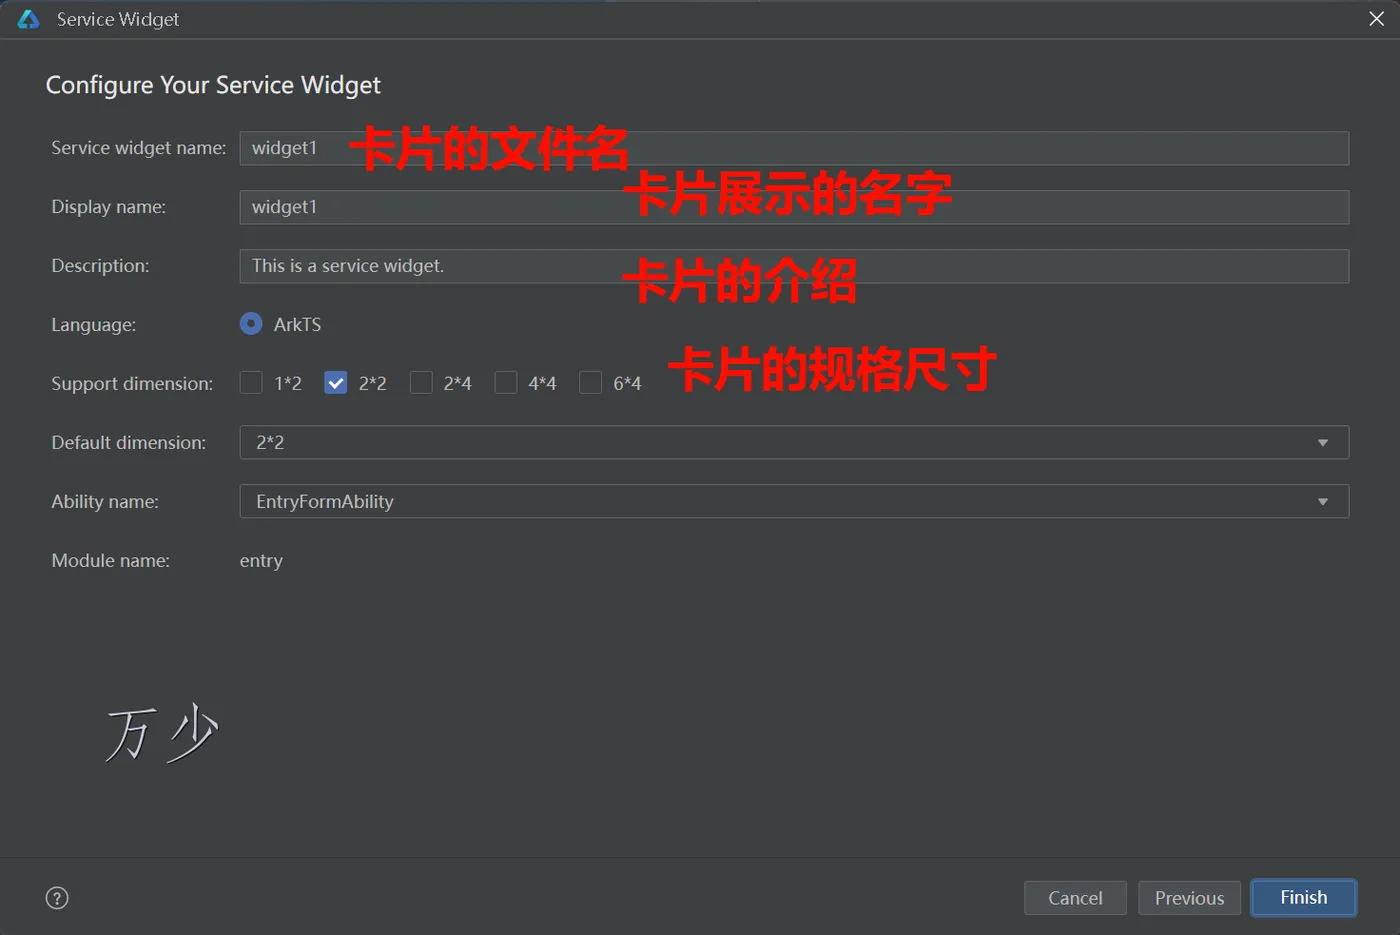Click the help question mark icon

pos(58,898)
